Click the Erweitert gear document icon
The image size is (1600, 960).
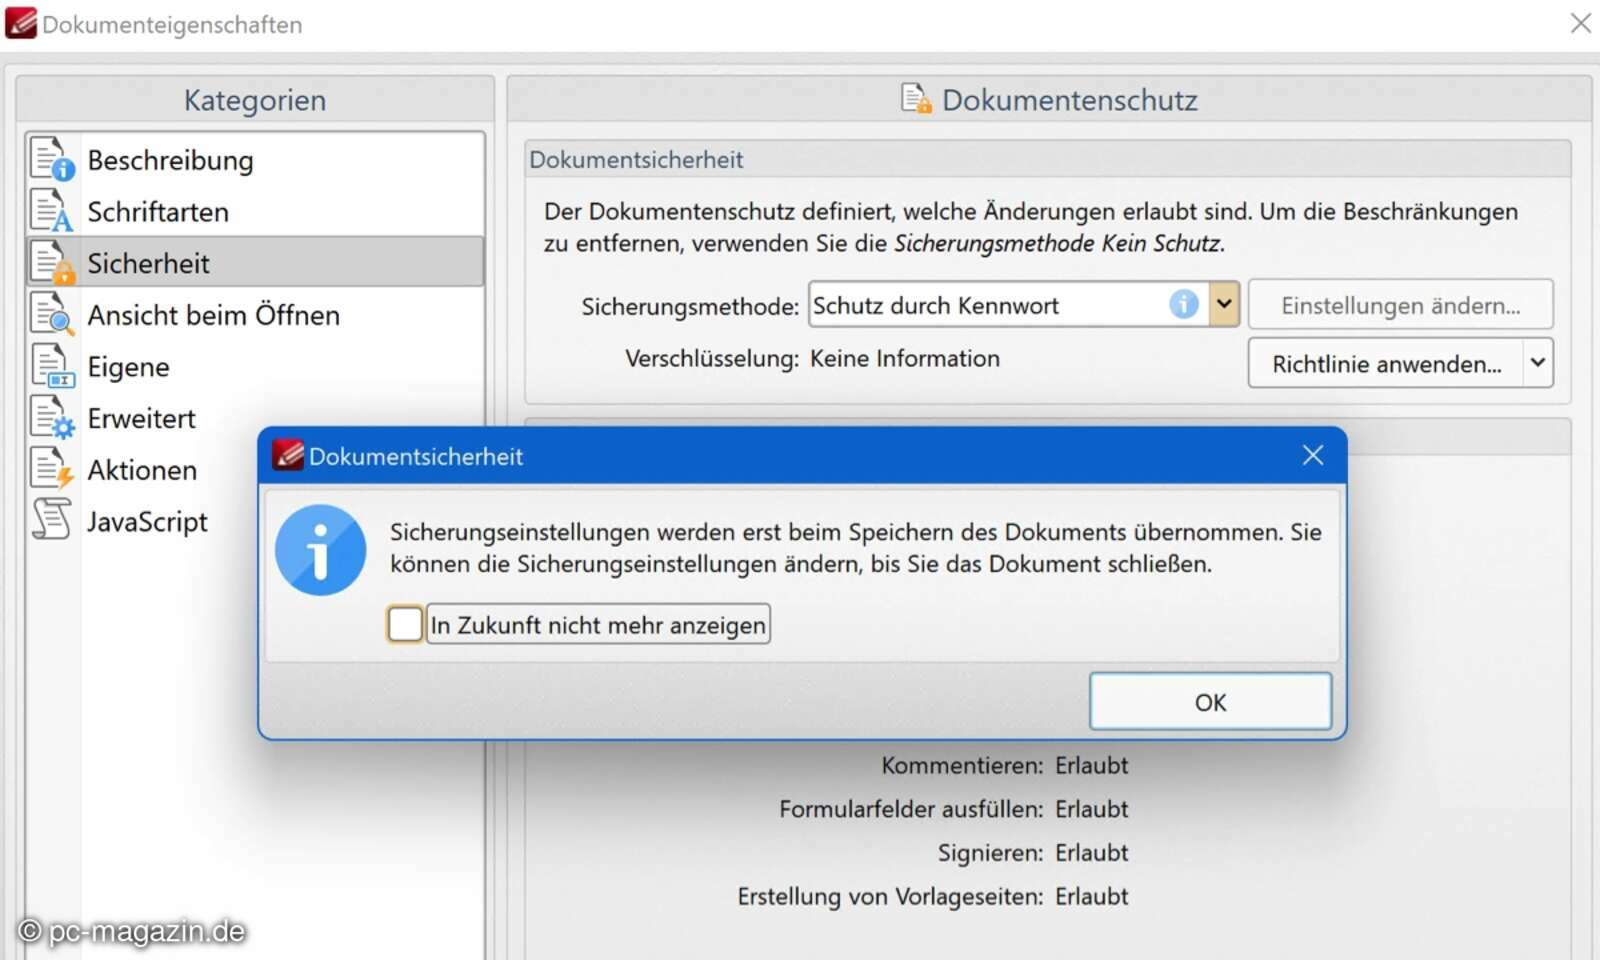point(51,416)
